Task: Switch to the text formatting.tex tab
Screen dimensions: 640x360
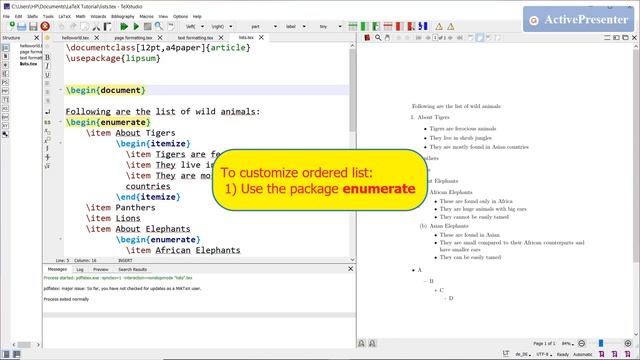Action: coord(195,38)
